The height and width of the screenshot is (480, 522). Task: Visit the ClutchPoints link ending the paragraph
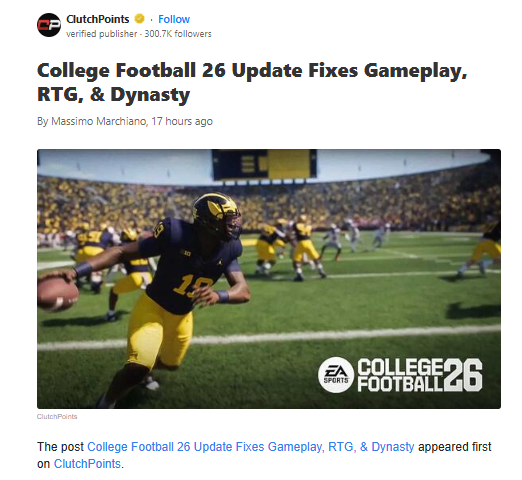click(87, 464)
